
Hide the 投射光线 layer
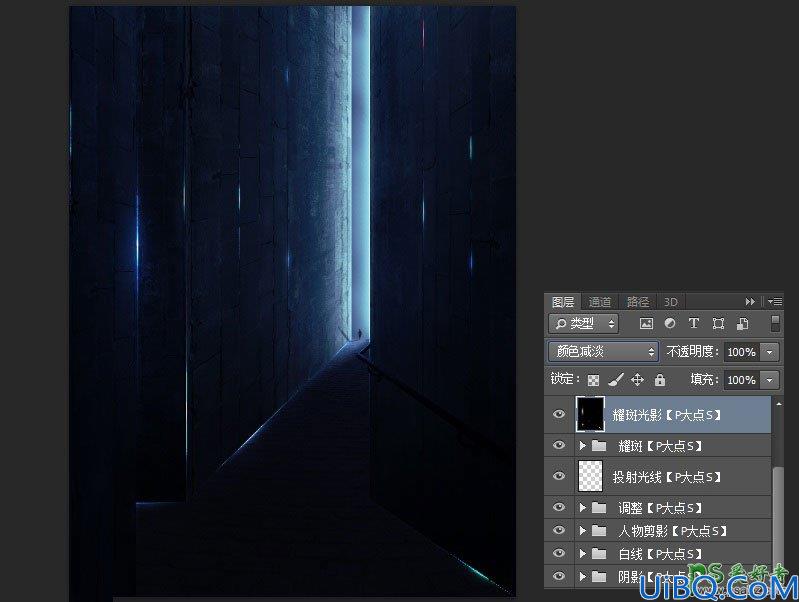[x=559, y=476]
